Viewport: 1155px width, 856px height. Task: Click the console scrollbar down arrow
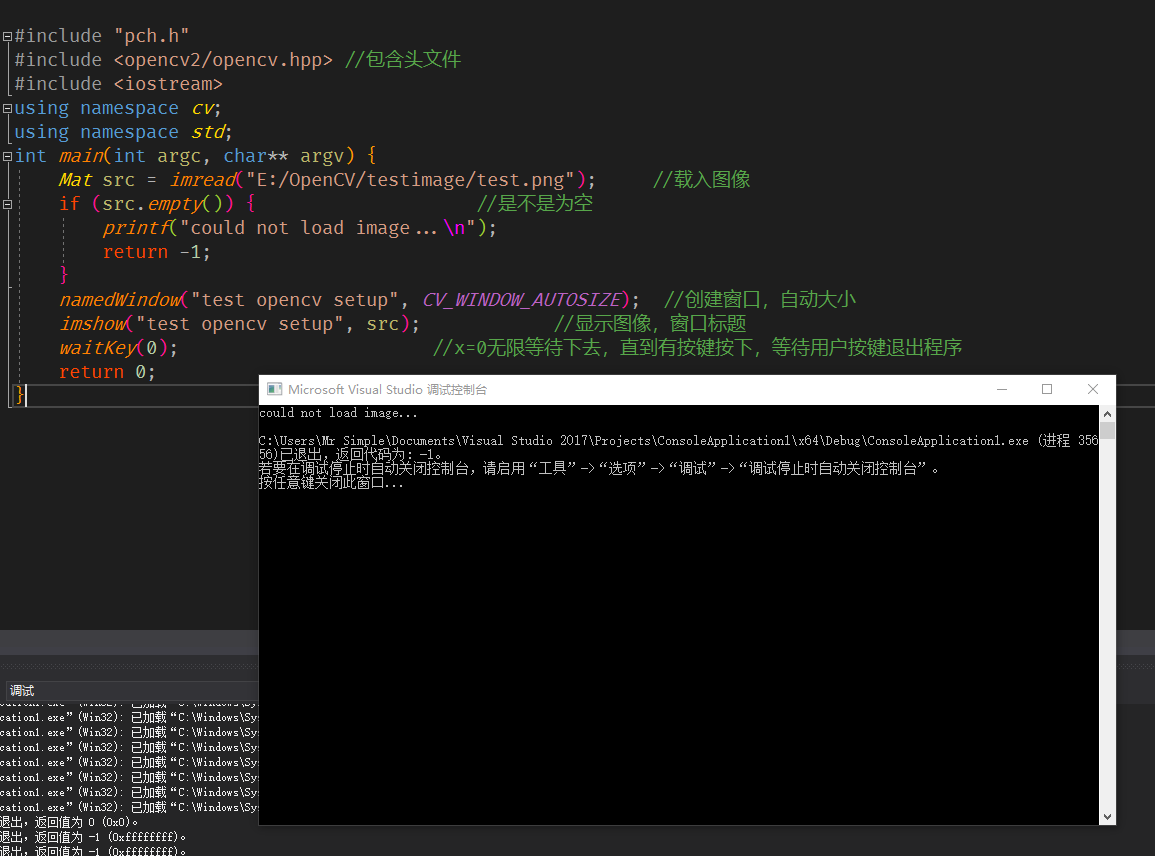coord(1107,816)
